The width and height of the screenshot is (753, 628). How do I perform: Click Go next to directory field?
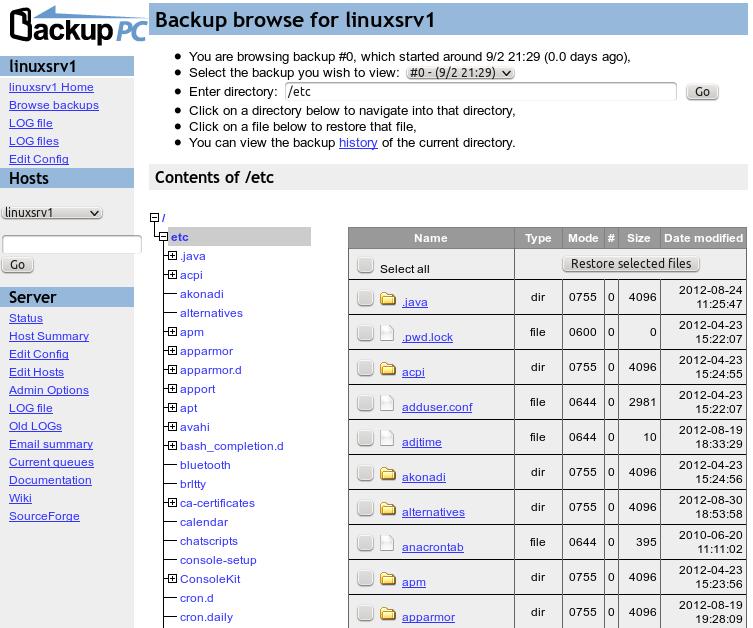[702, 92]
